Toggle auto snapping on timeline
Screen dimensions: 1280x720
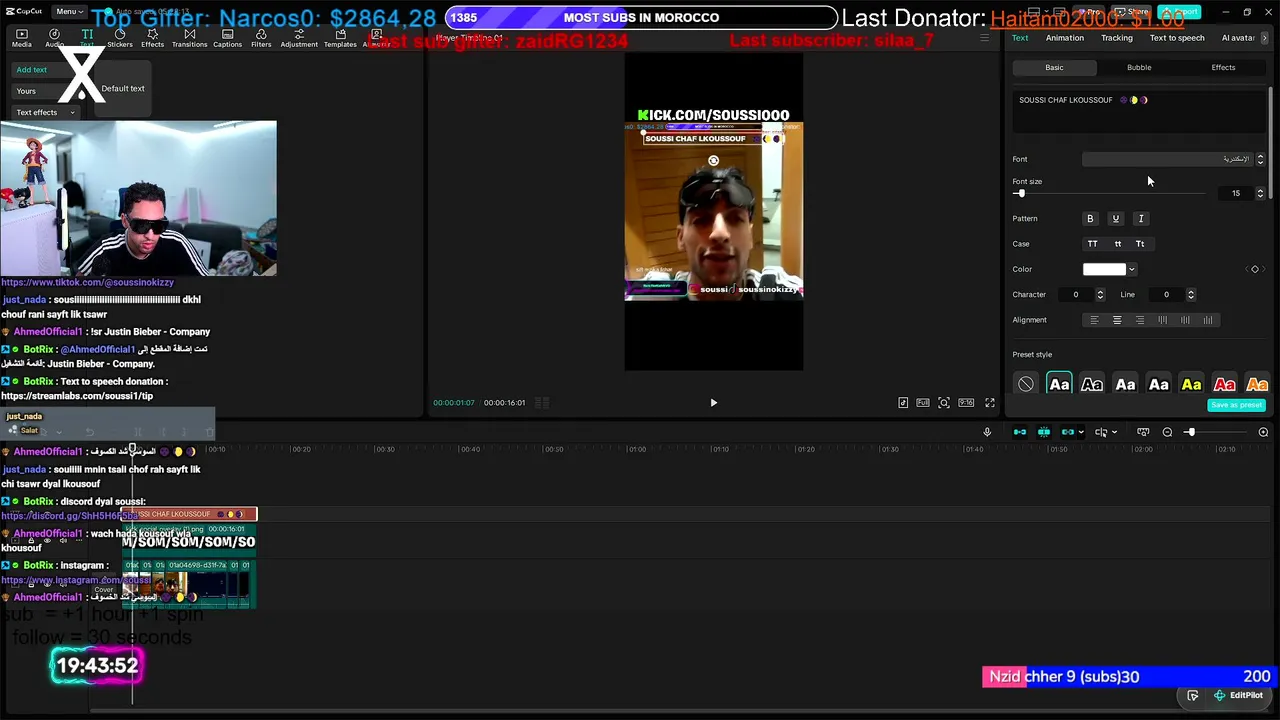[1044, 432]
